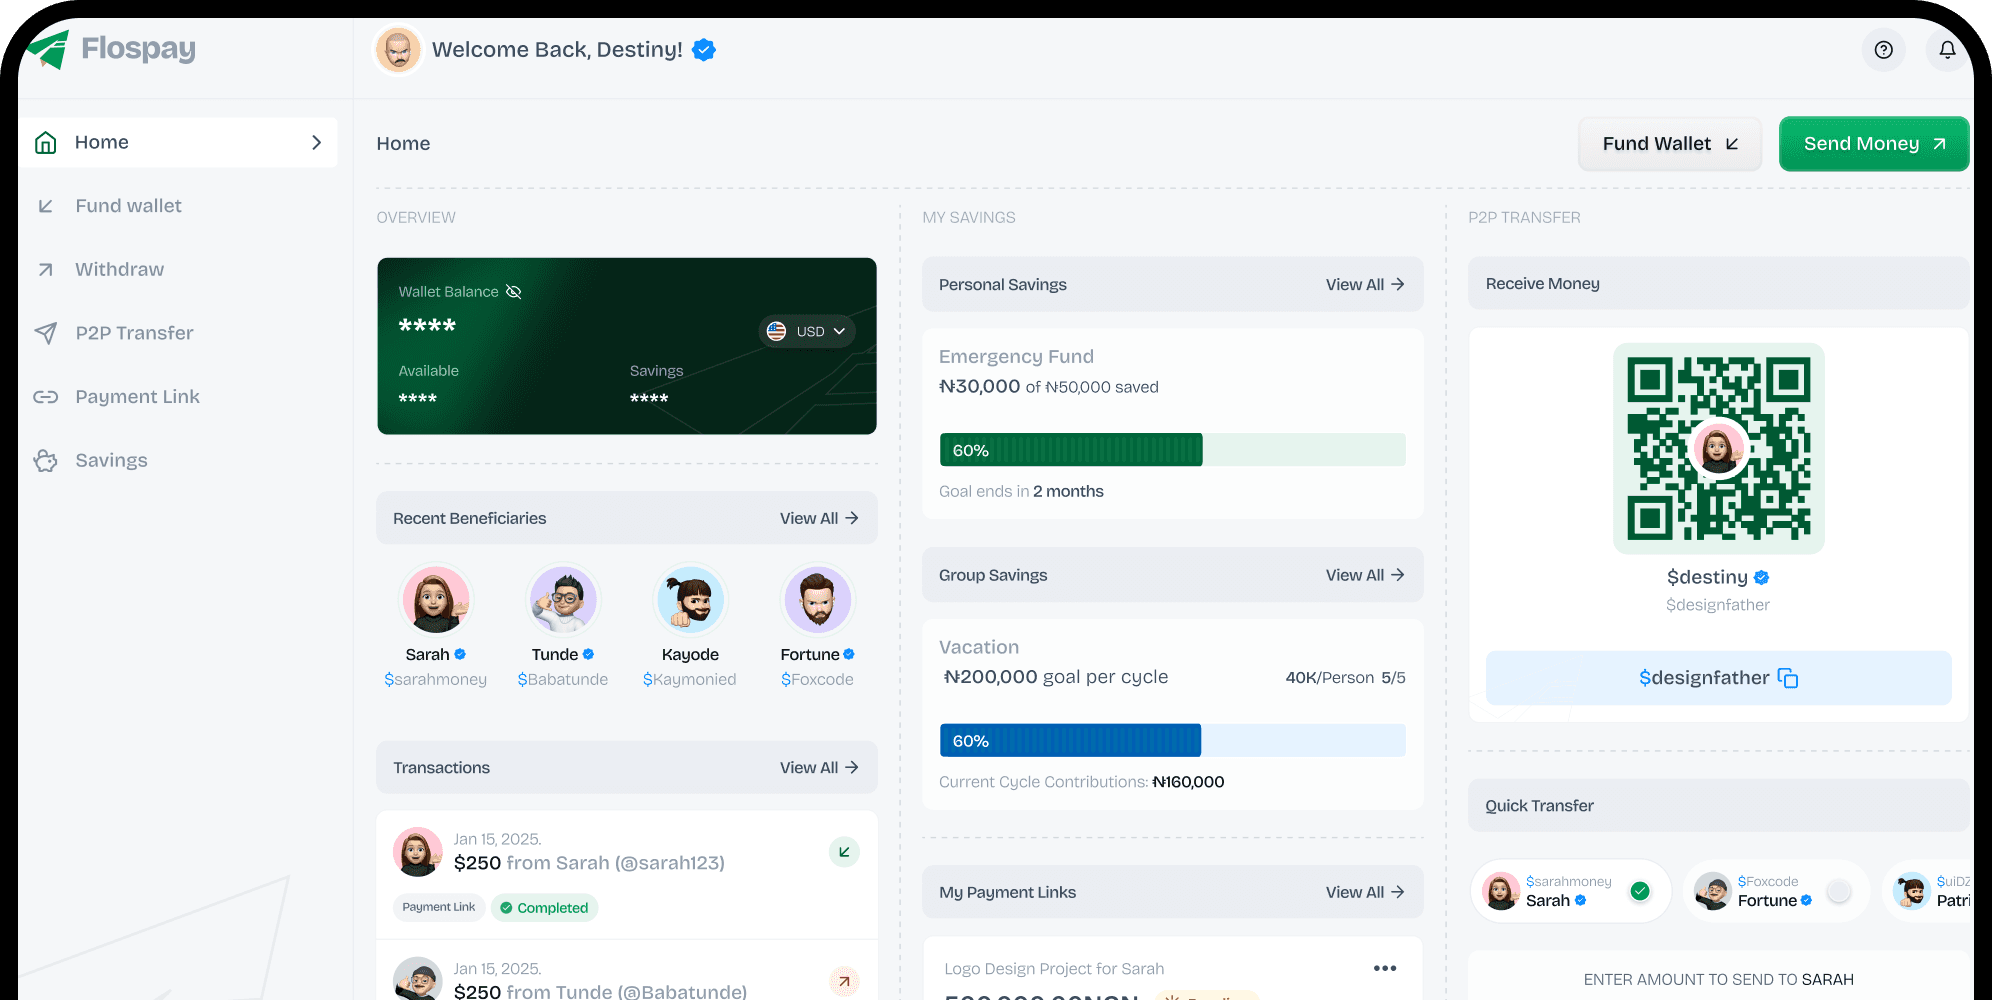1992x1000 pixels.
Task: Click the Flospay logo
Action: 110,49
